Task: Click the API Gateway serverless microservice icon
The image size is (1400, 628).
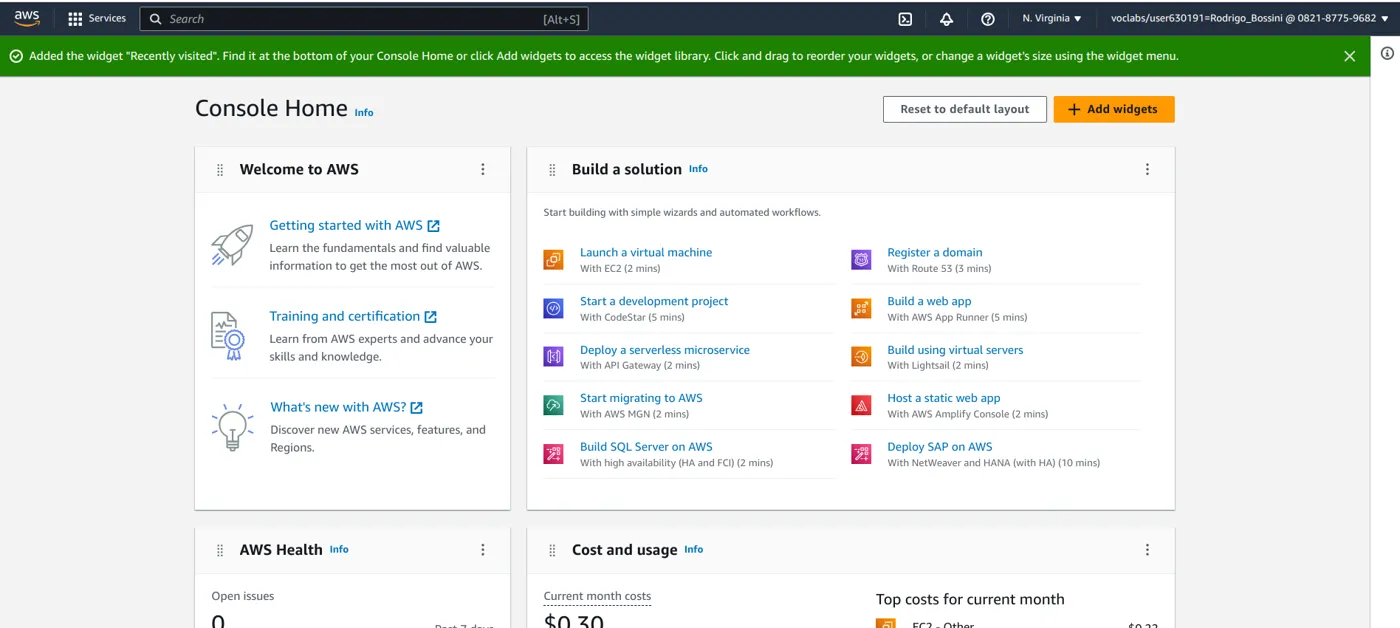Action: tap(554, 357)
